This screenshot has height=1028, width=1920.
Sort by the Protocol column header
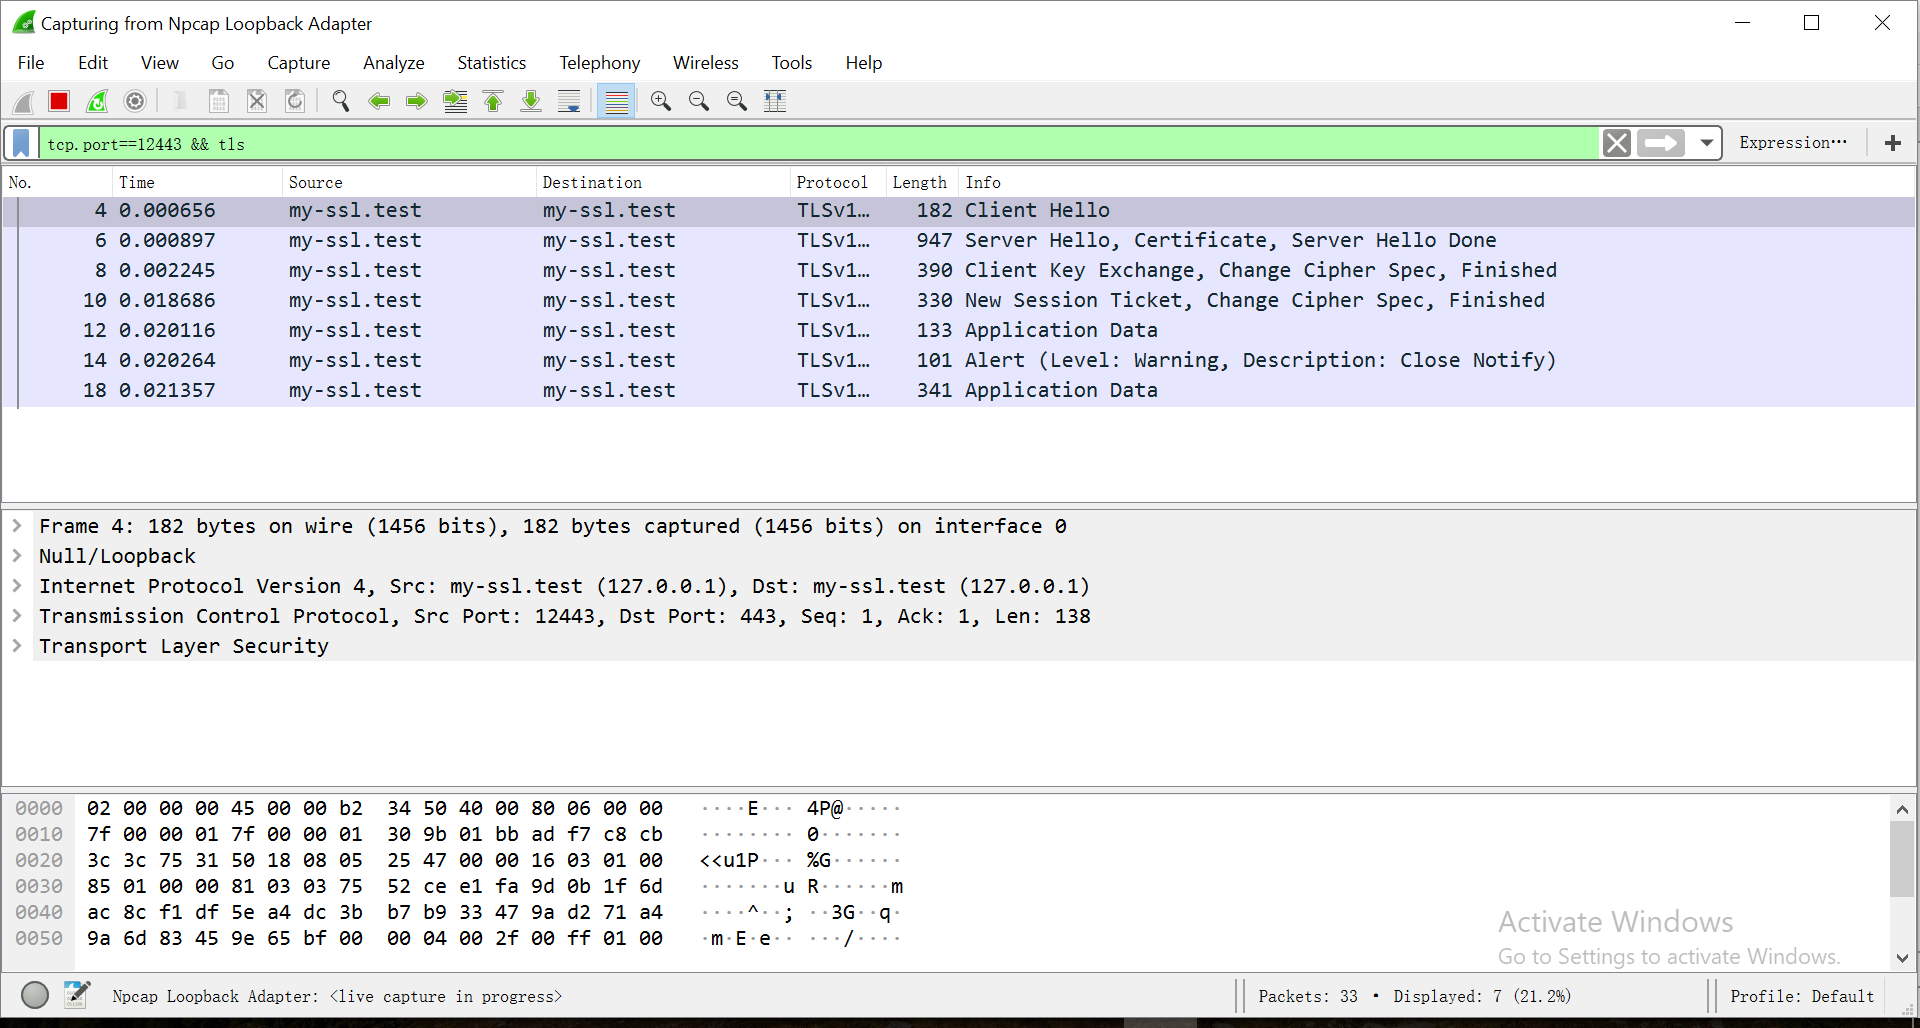[x=838, y=182]
